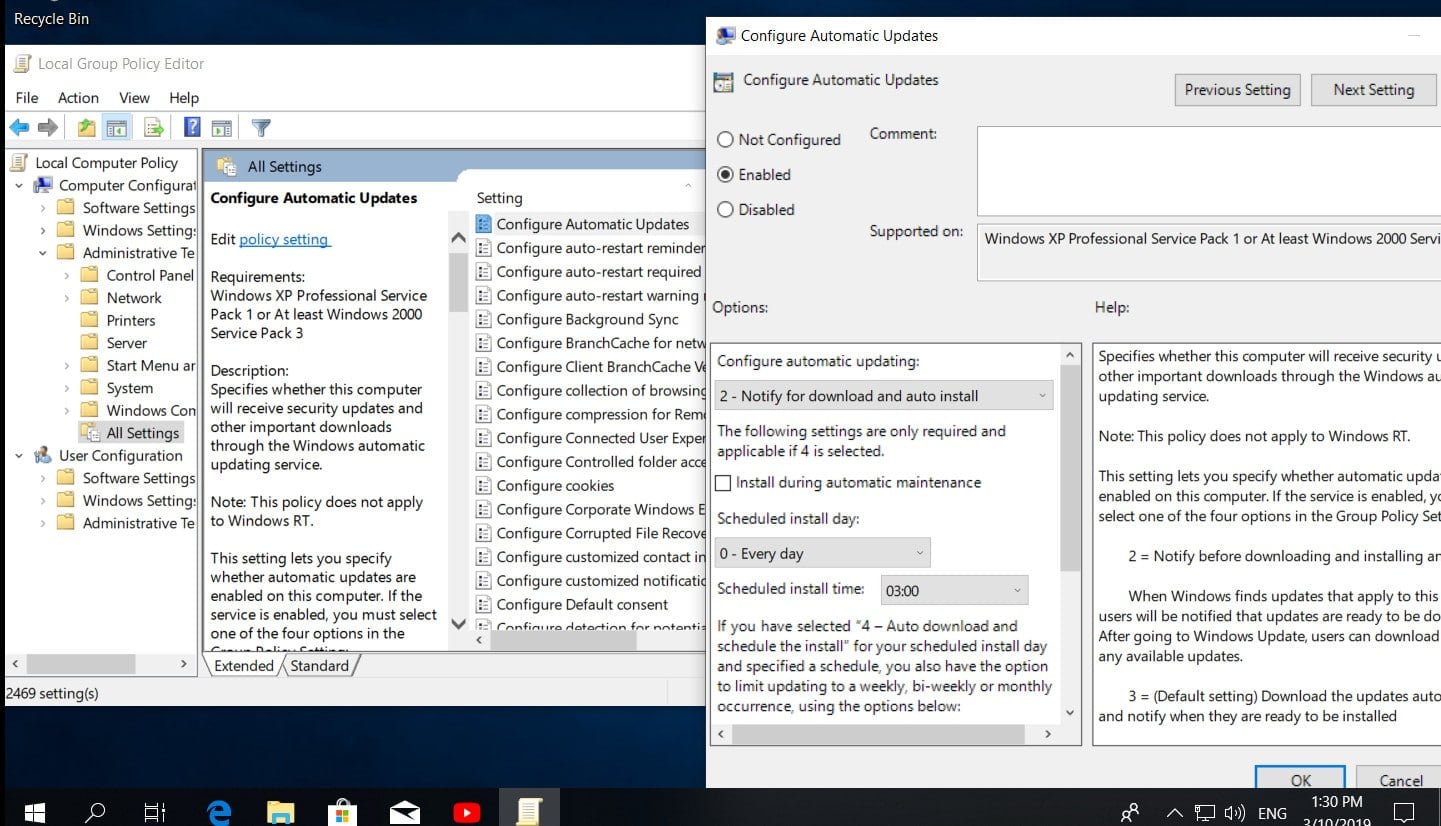Select Configure Controlled folder access row

point(589,461)
